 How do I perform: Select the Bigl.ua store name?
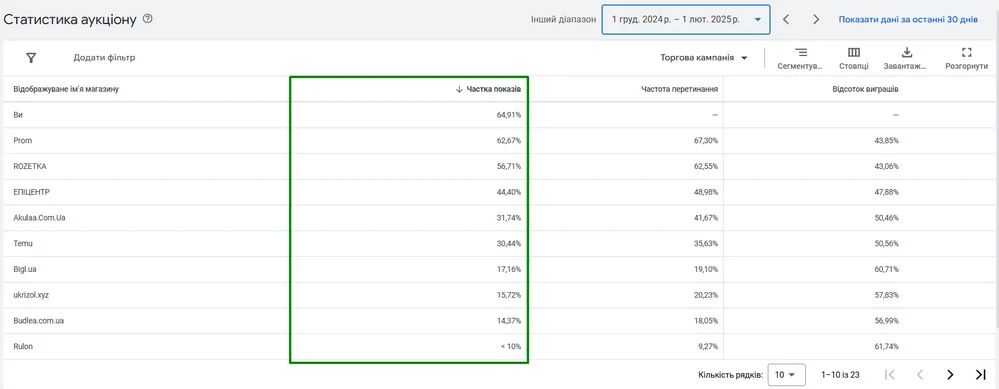pos(25,269)
